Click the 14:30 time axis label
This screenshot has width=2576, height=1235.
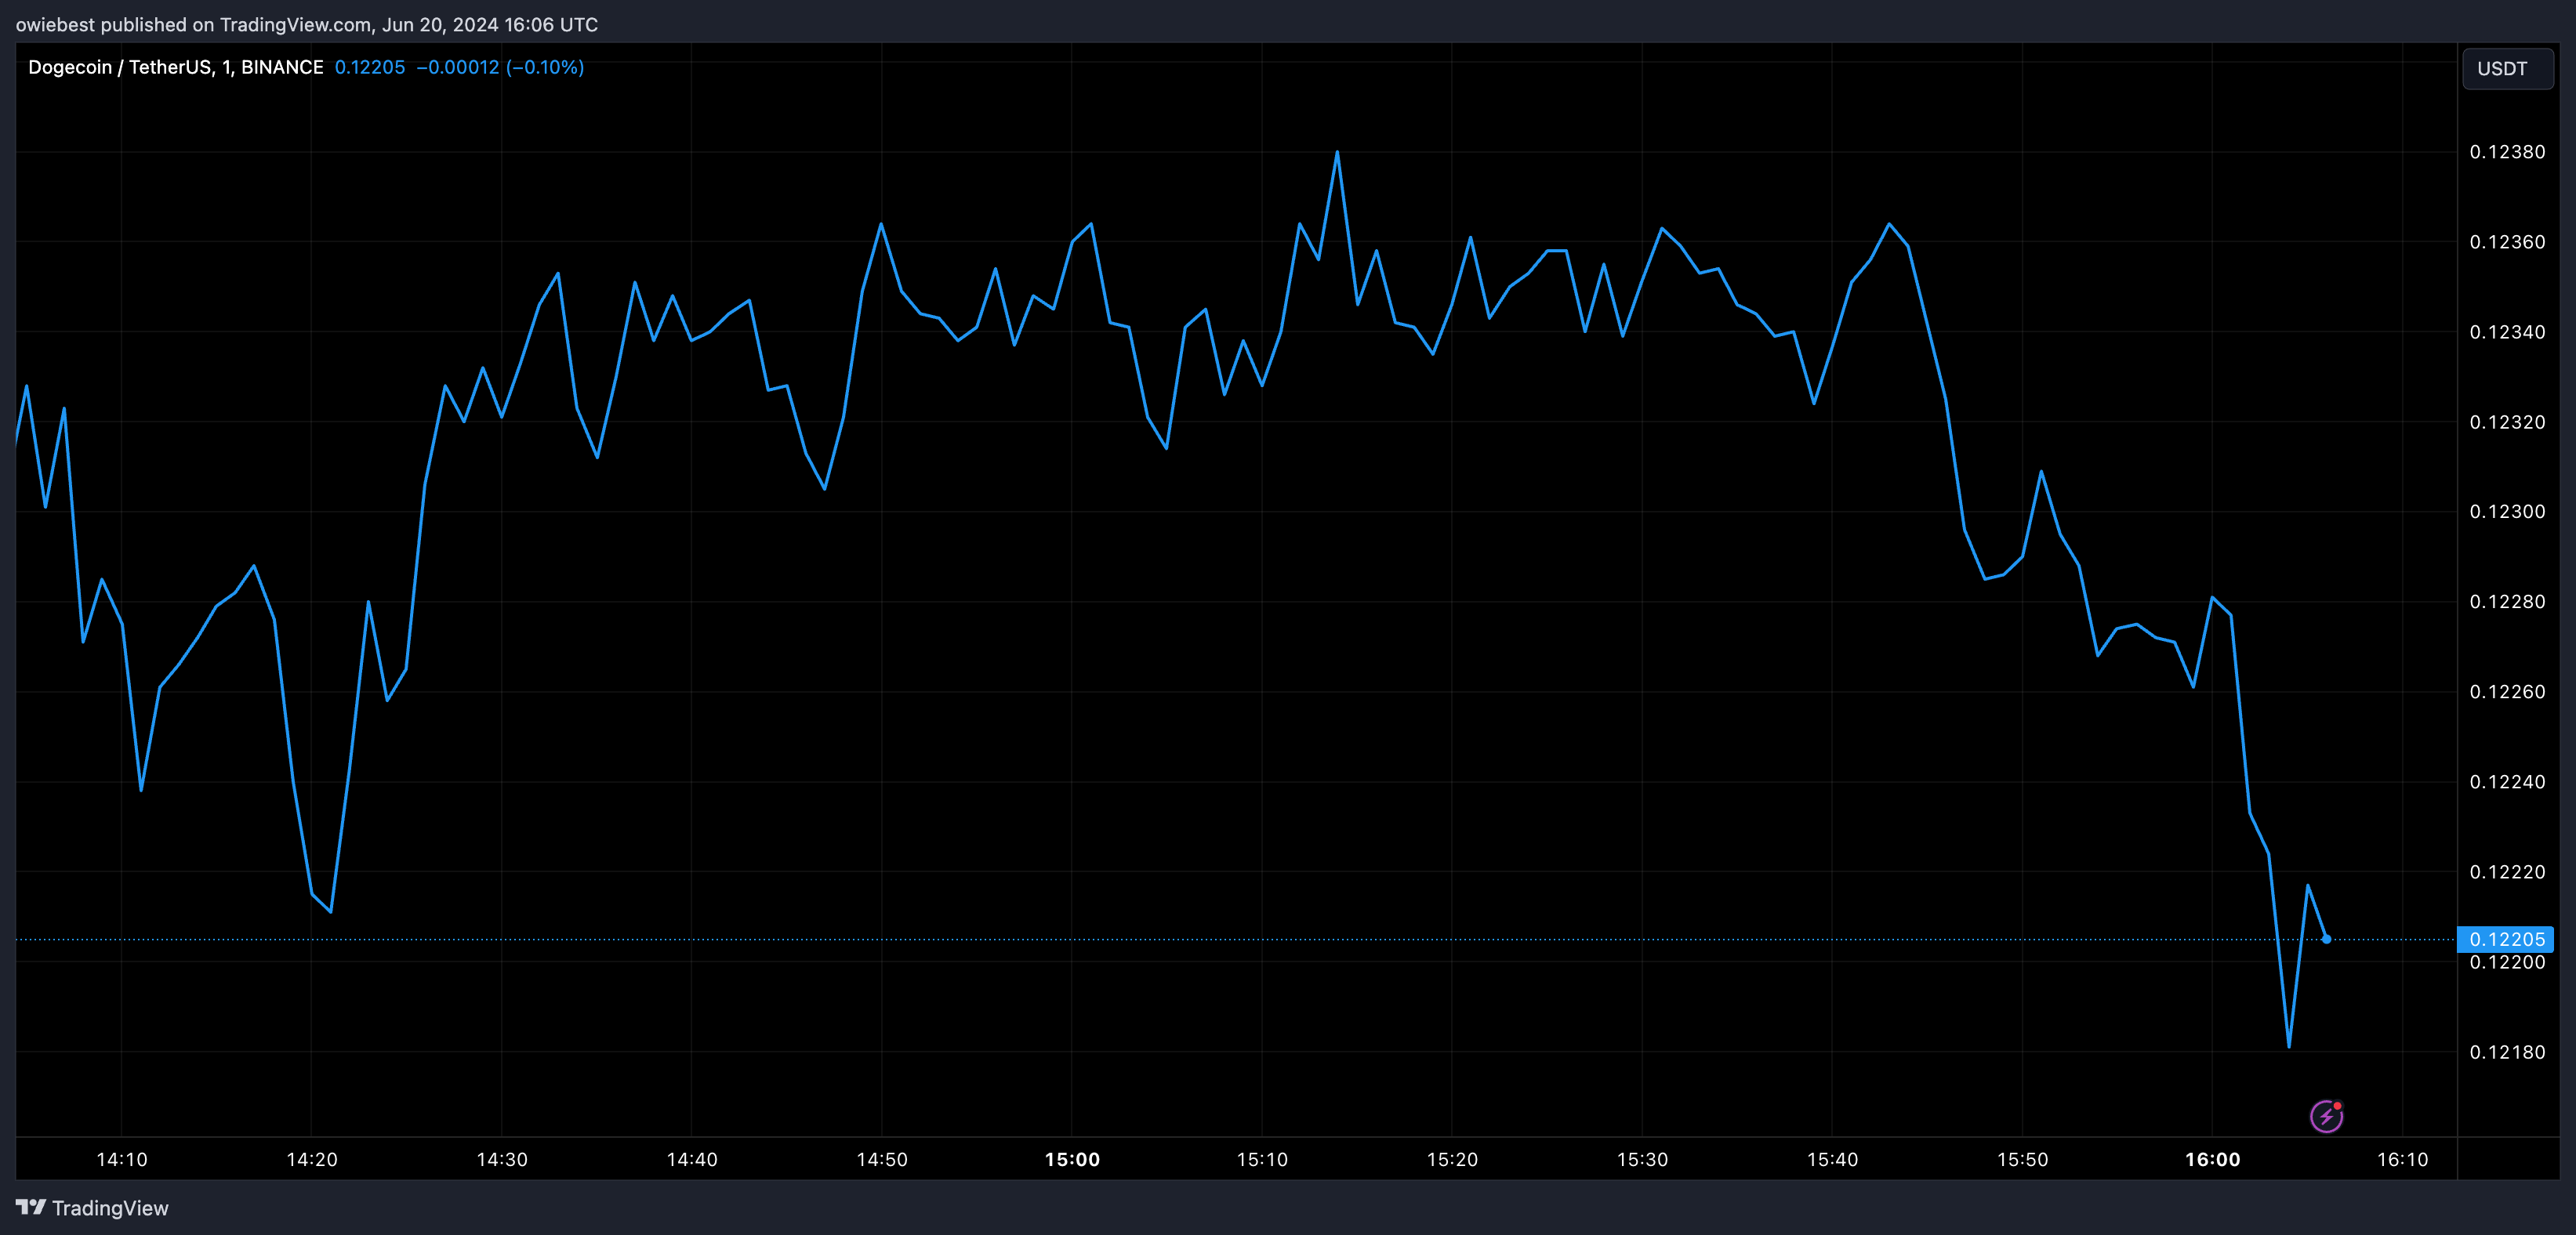(502, 1160)
